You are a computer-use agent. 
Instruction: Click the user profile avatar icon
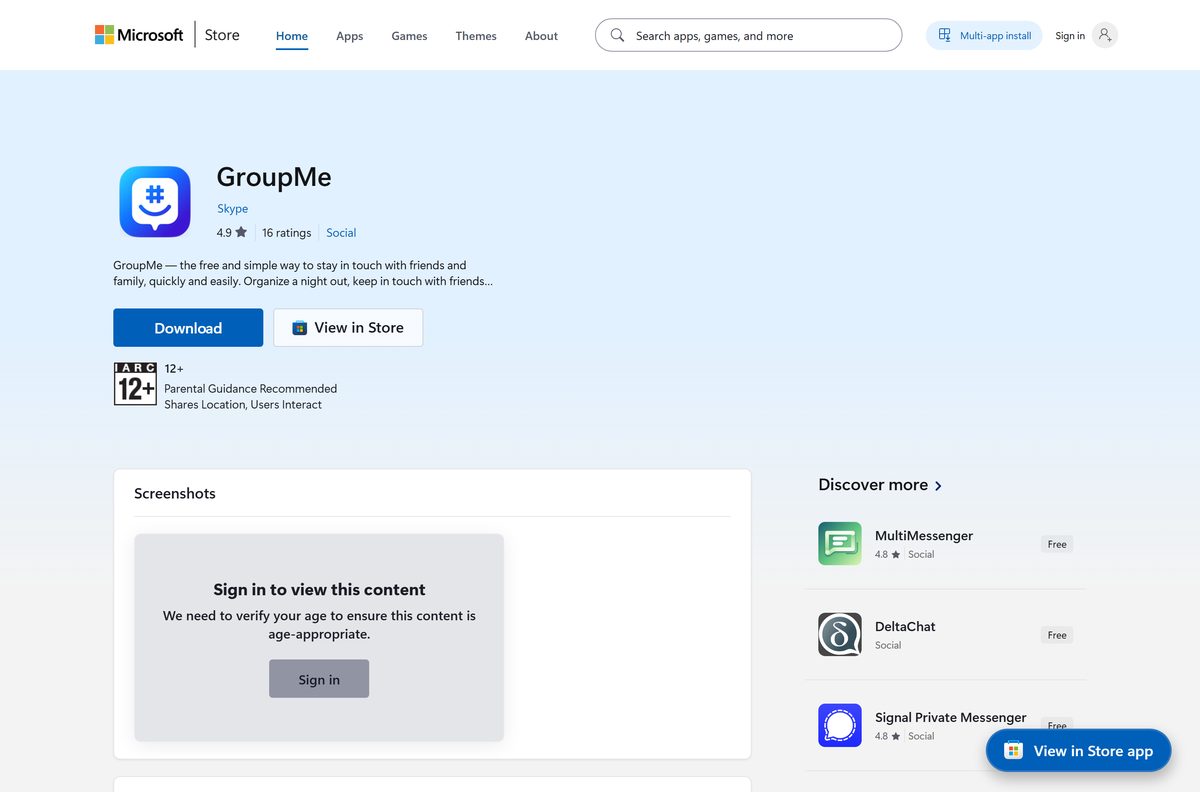tap(1104, 35)
